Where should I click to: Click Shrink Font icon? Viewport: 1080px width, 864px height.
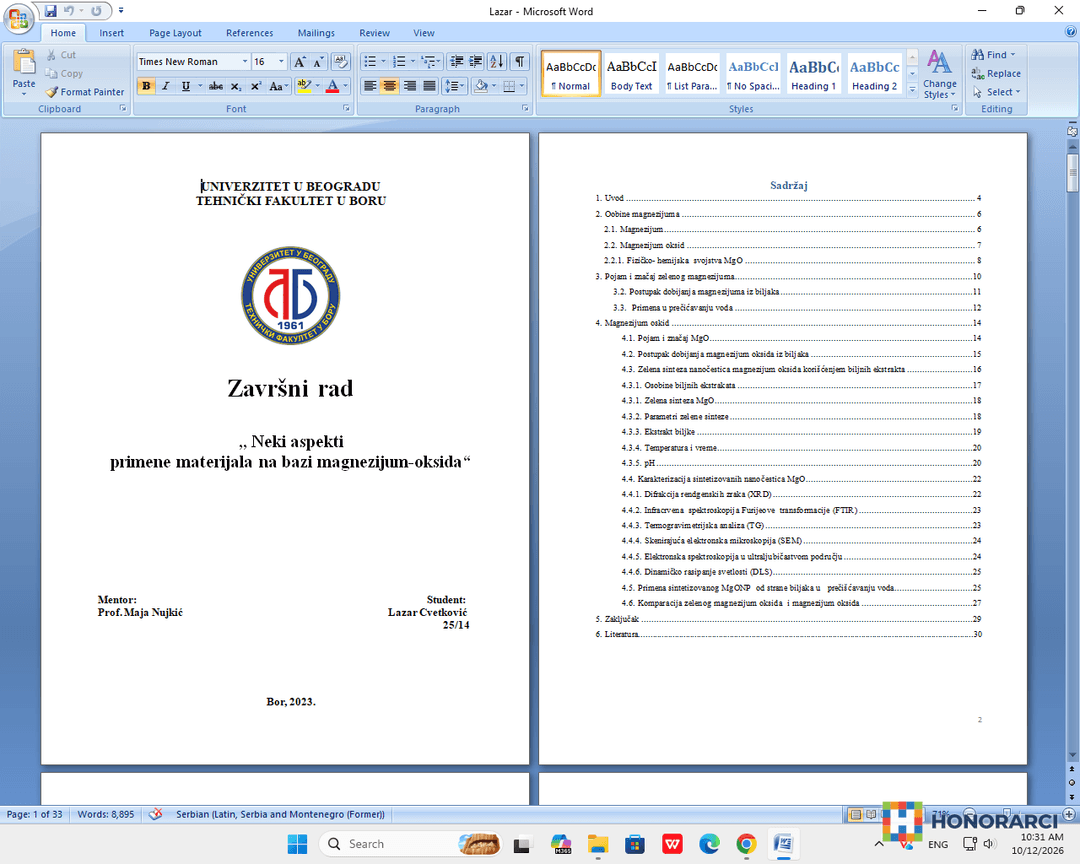(318, 62)
